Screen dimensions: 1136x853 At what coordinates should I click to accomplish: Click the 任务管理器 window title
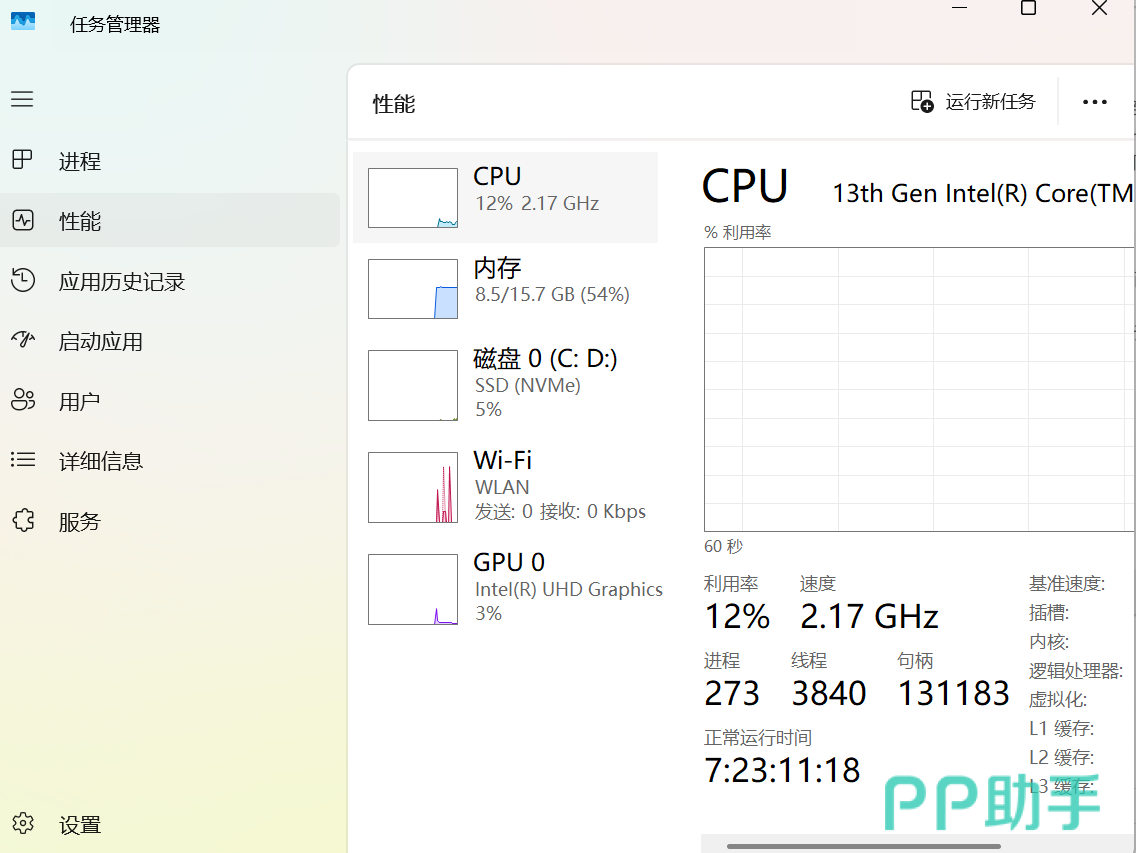tap(114, 25)
